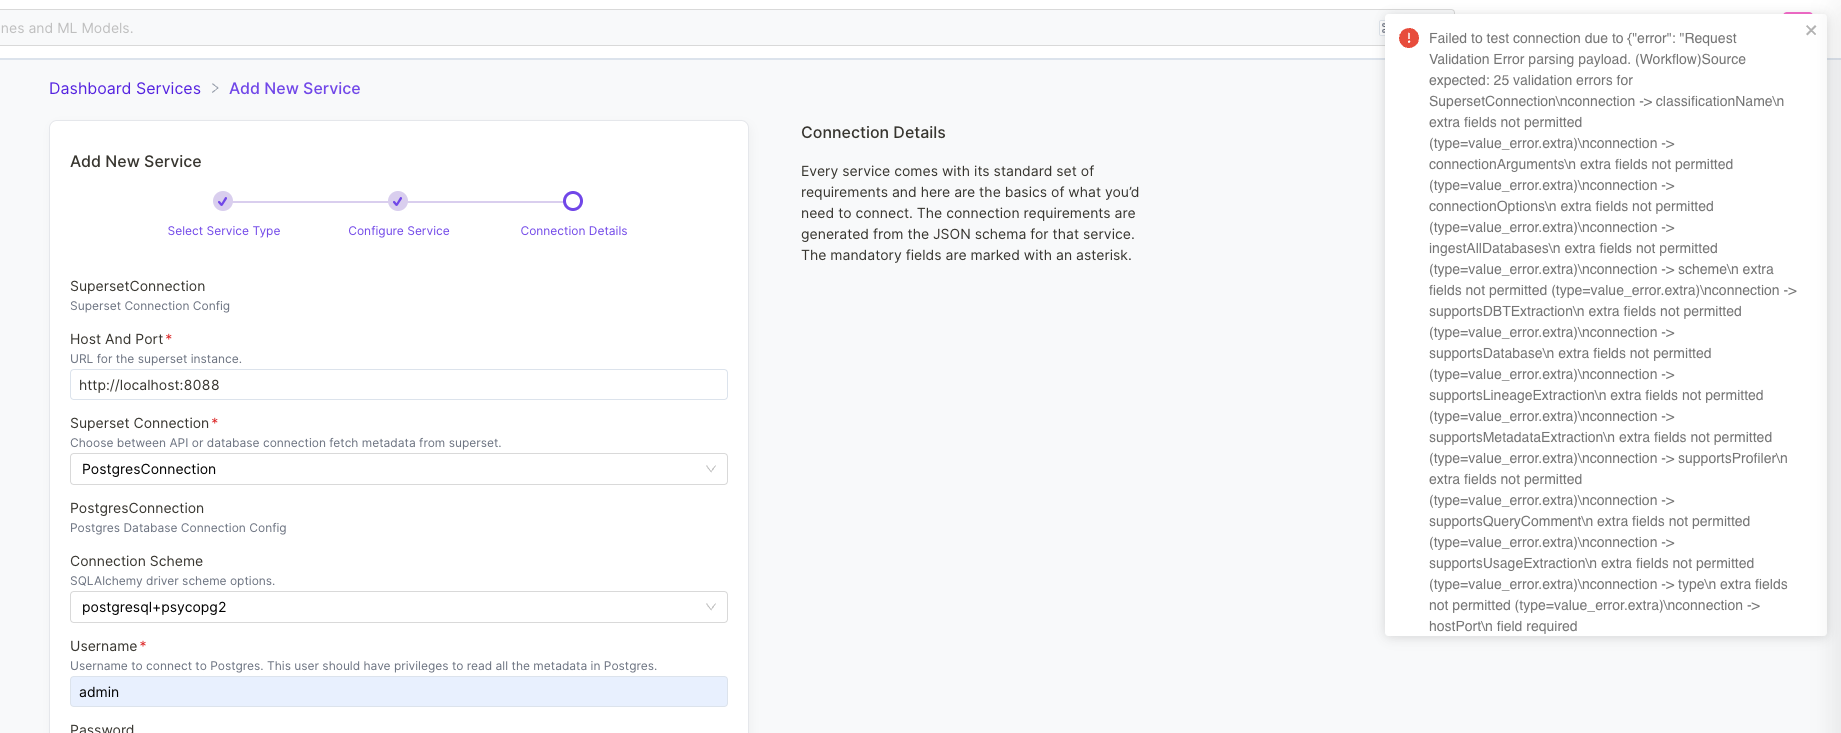This screenshot has height=733, width=1841.
Task: Click the PostgresConnection section title
Action: point(137,508)
